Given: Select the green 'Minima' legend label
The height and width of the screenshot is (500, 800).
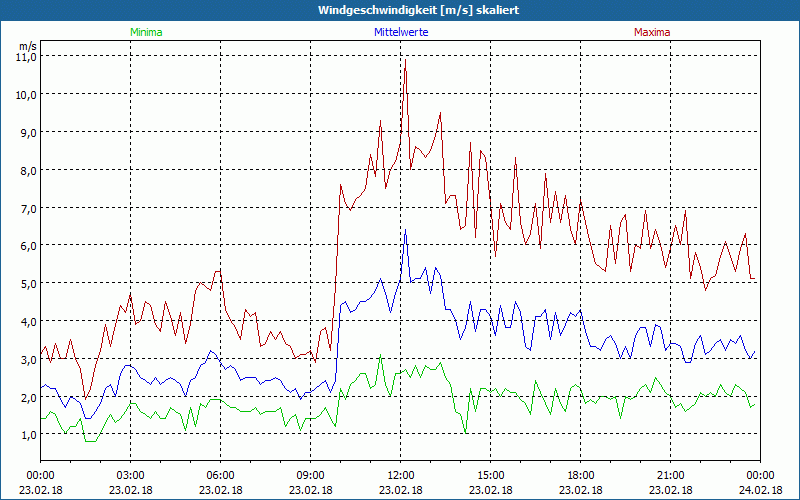Looking at the screenshot, I should [x=146, y=32].
